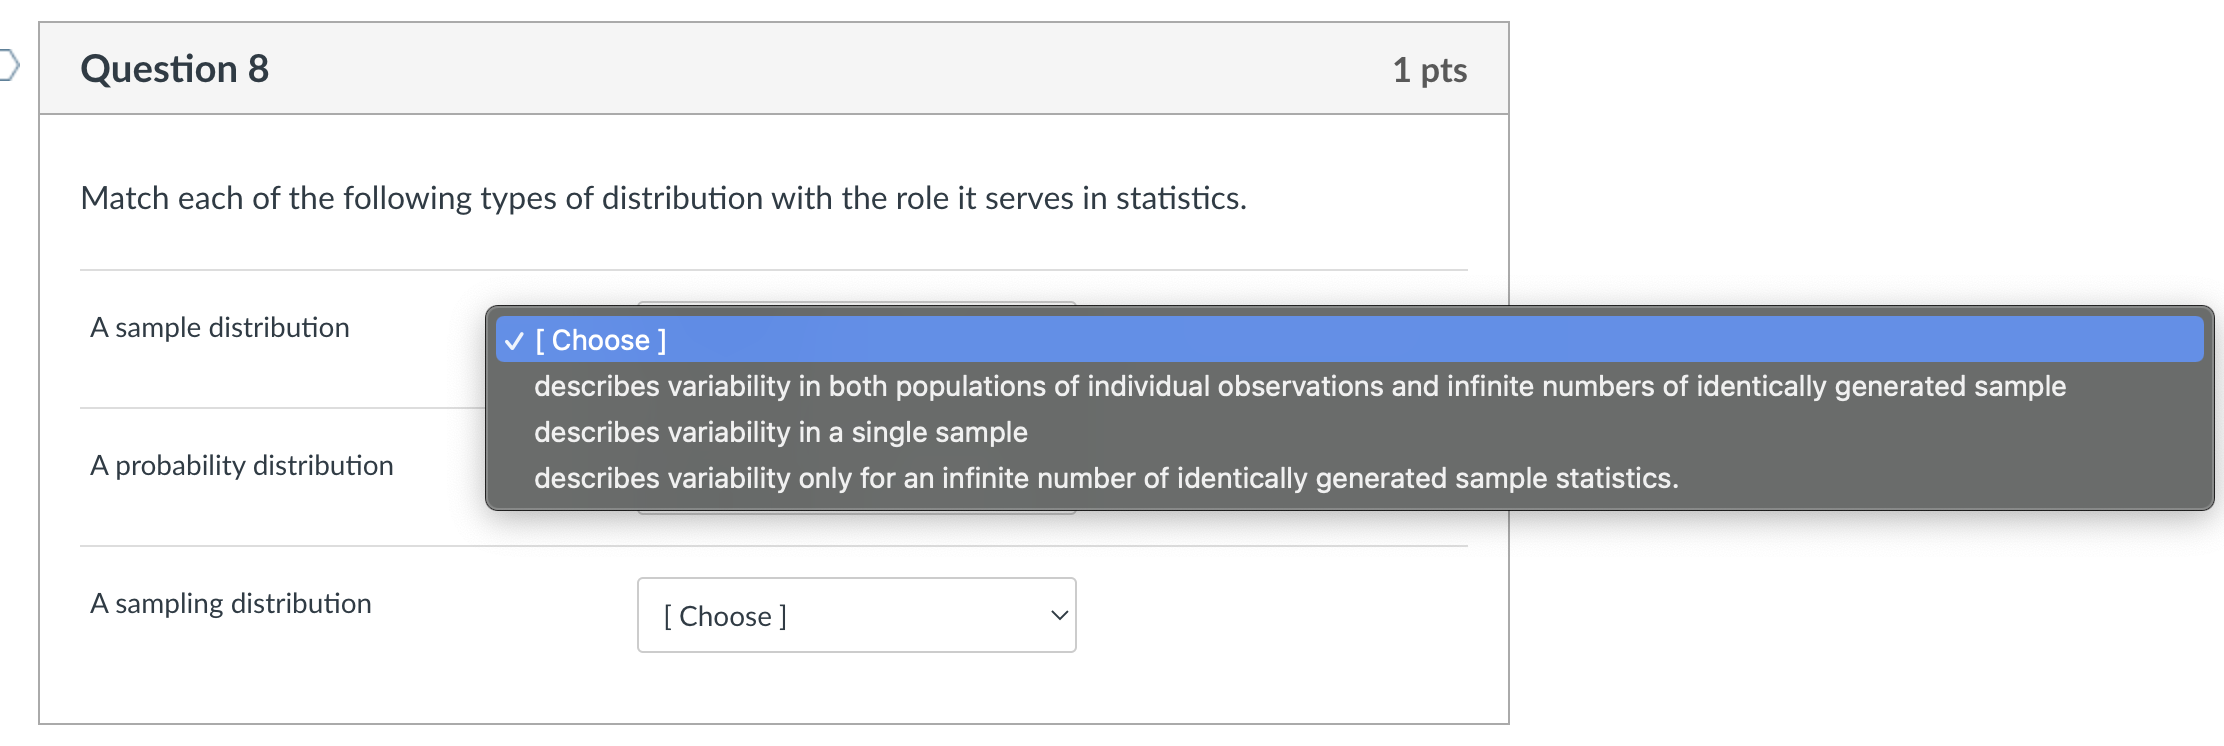2224x746 pixels.
Task: Click the checkmark next to [ Choose ]
Action: (x=514, y=341)
